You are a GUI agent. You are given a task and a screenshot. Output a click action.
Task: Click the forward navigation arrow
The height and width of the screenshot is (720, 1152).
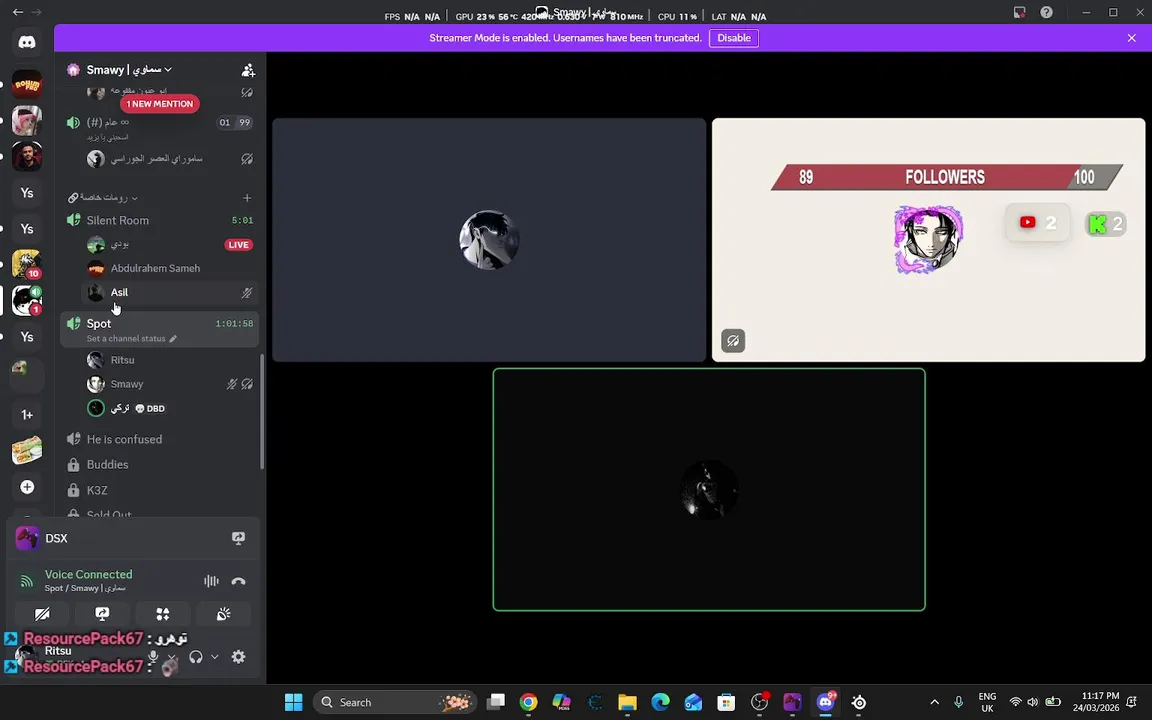click(x=36, y=12)
